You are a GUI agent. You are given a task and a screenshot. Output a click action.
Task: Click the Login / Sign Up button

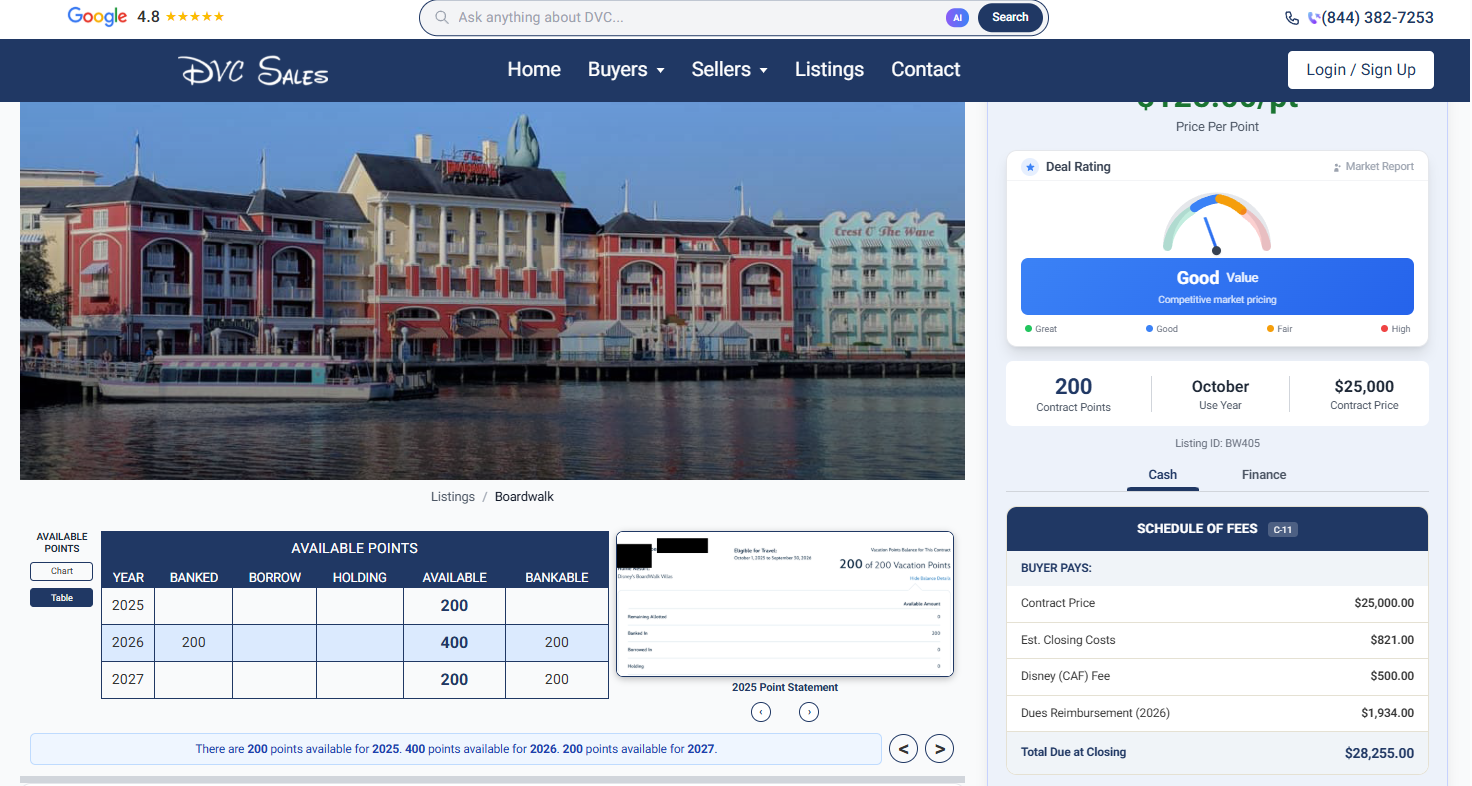coord(1360,70)
